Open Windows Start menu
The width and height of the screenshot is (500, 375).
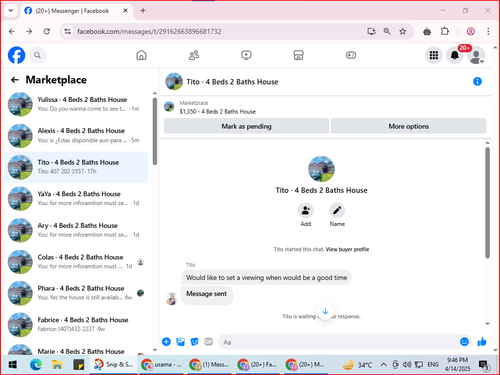point(12,365)
